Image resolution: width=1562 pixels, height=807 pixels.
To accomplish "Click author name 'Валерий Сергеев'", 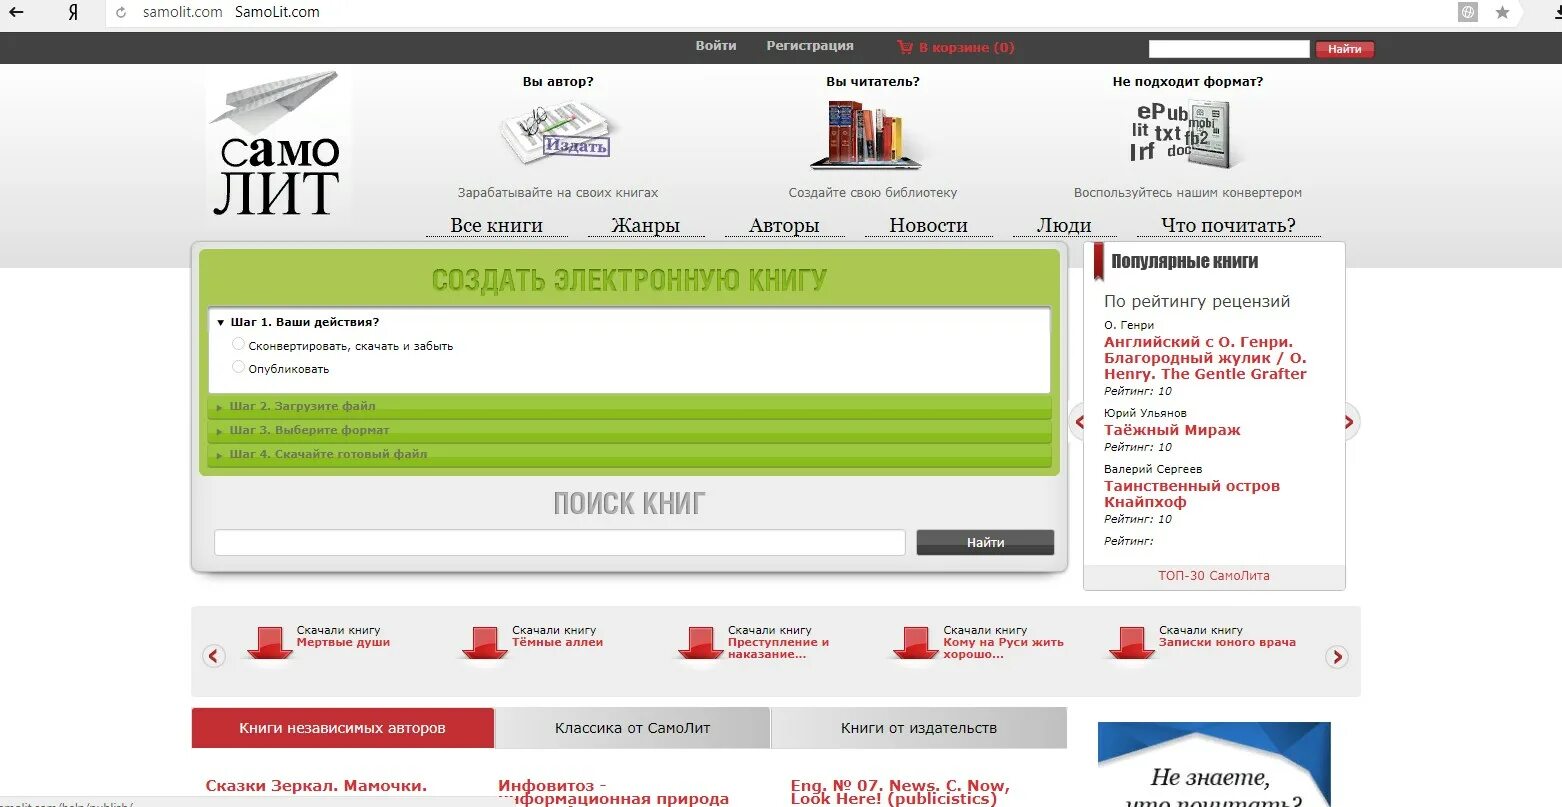I will tap(1153, 469).
